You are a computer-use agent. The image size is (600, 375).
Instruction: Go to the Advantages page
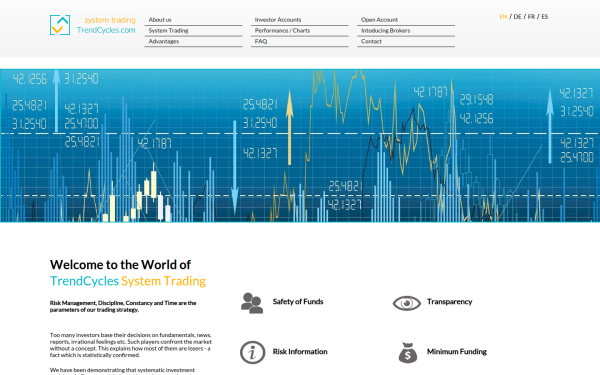point(193,41)
